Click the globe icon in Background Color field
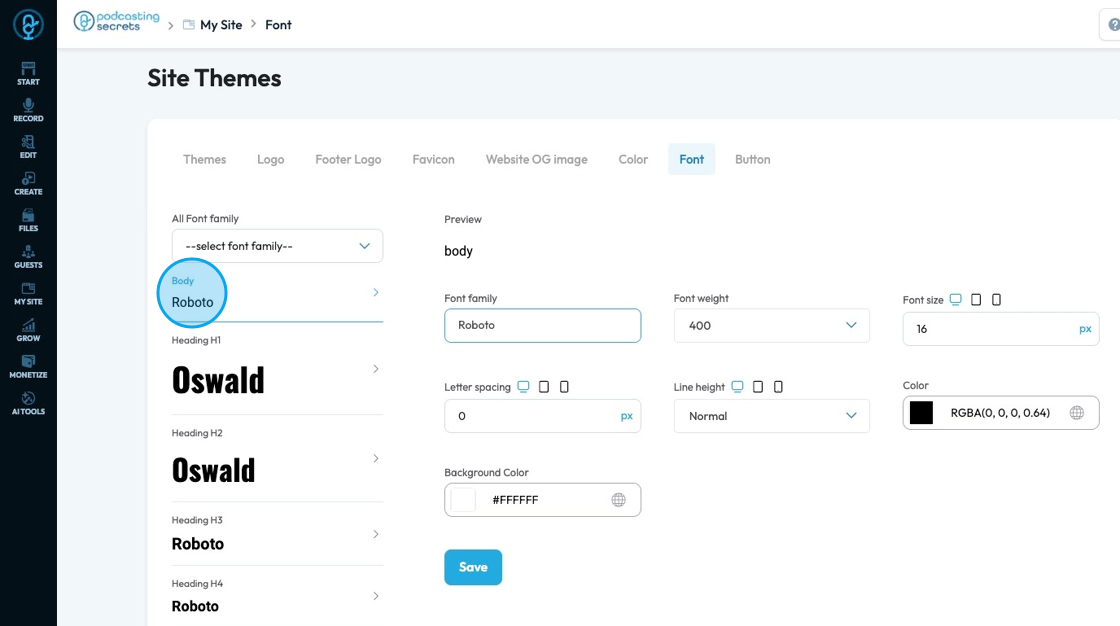 pos(619,500)
